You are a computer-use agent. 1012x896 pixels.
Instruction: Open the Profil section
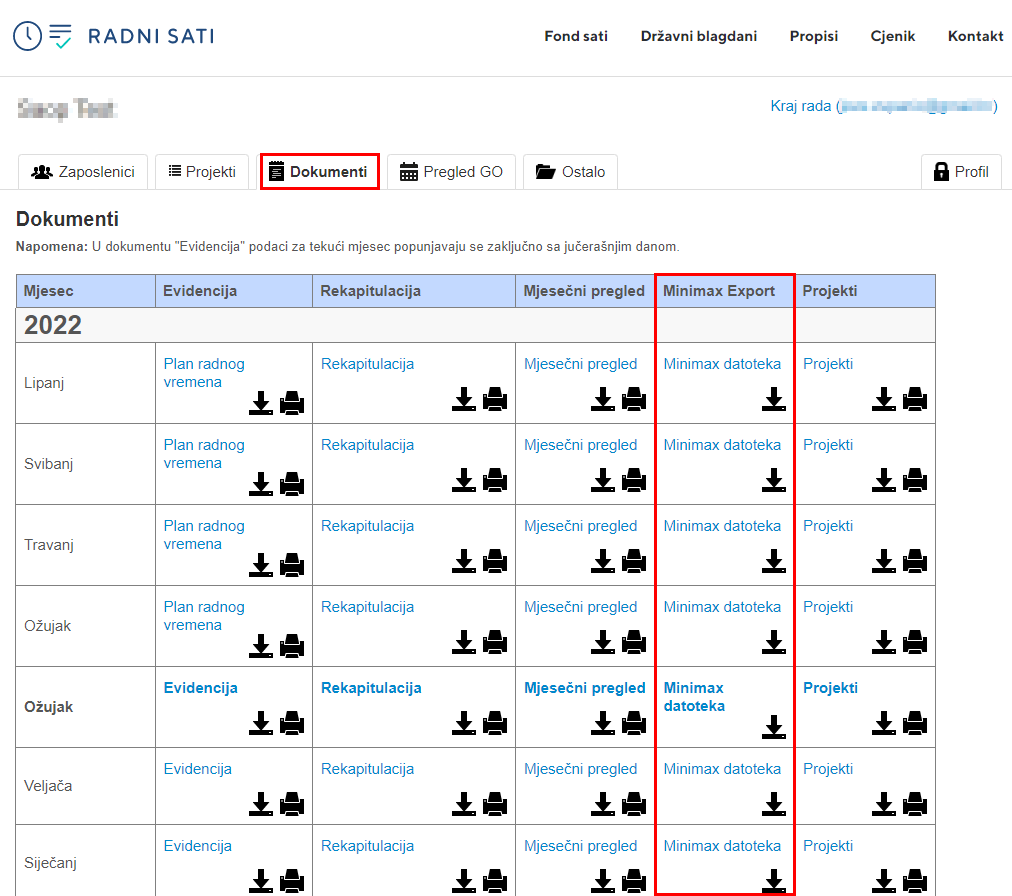pyautogui.click(x=961, y=172)
